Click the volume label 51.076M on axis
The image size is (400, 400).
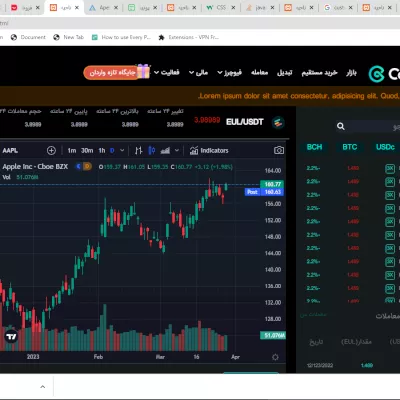point(273,335)
